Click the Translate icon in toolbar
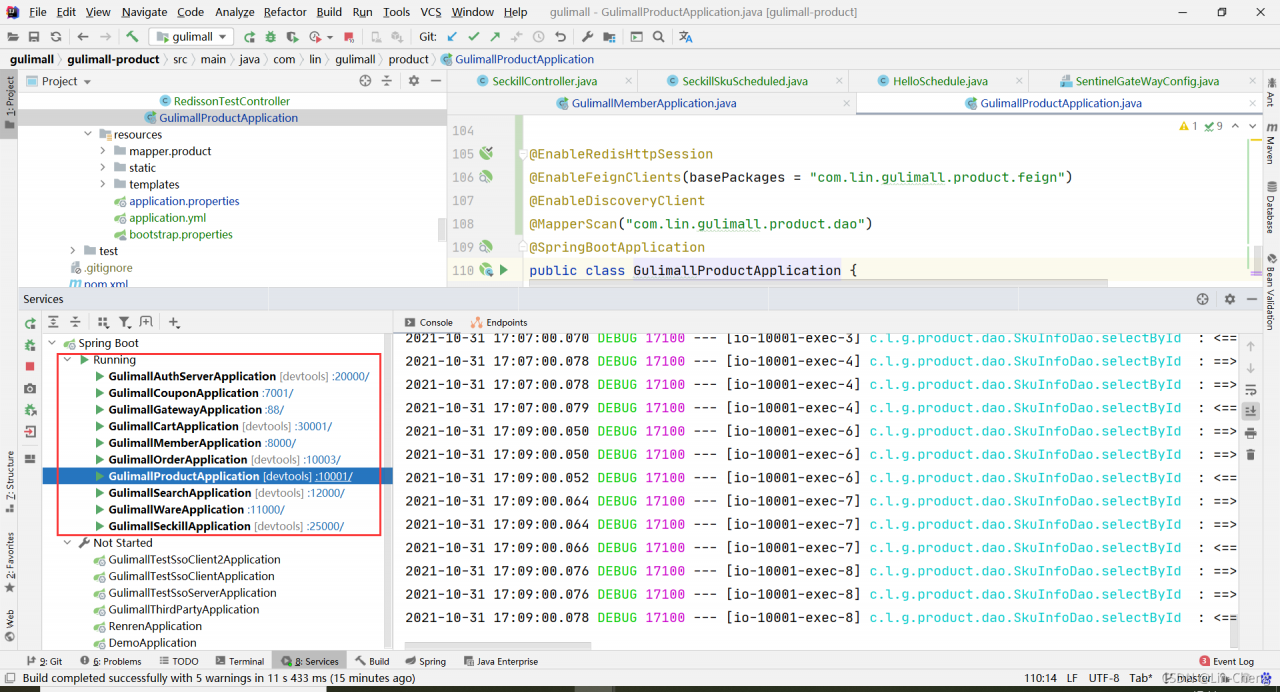This screenshot has width=1280, height=692. [686, 37]
